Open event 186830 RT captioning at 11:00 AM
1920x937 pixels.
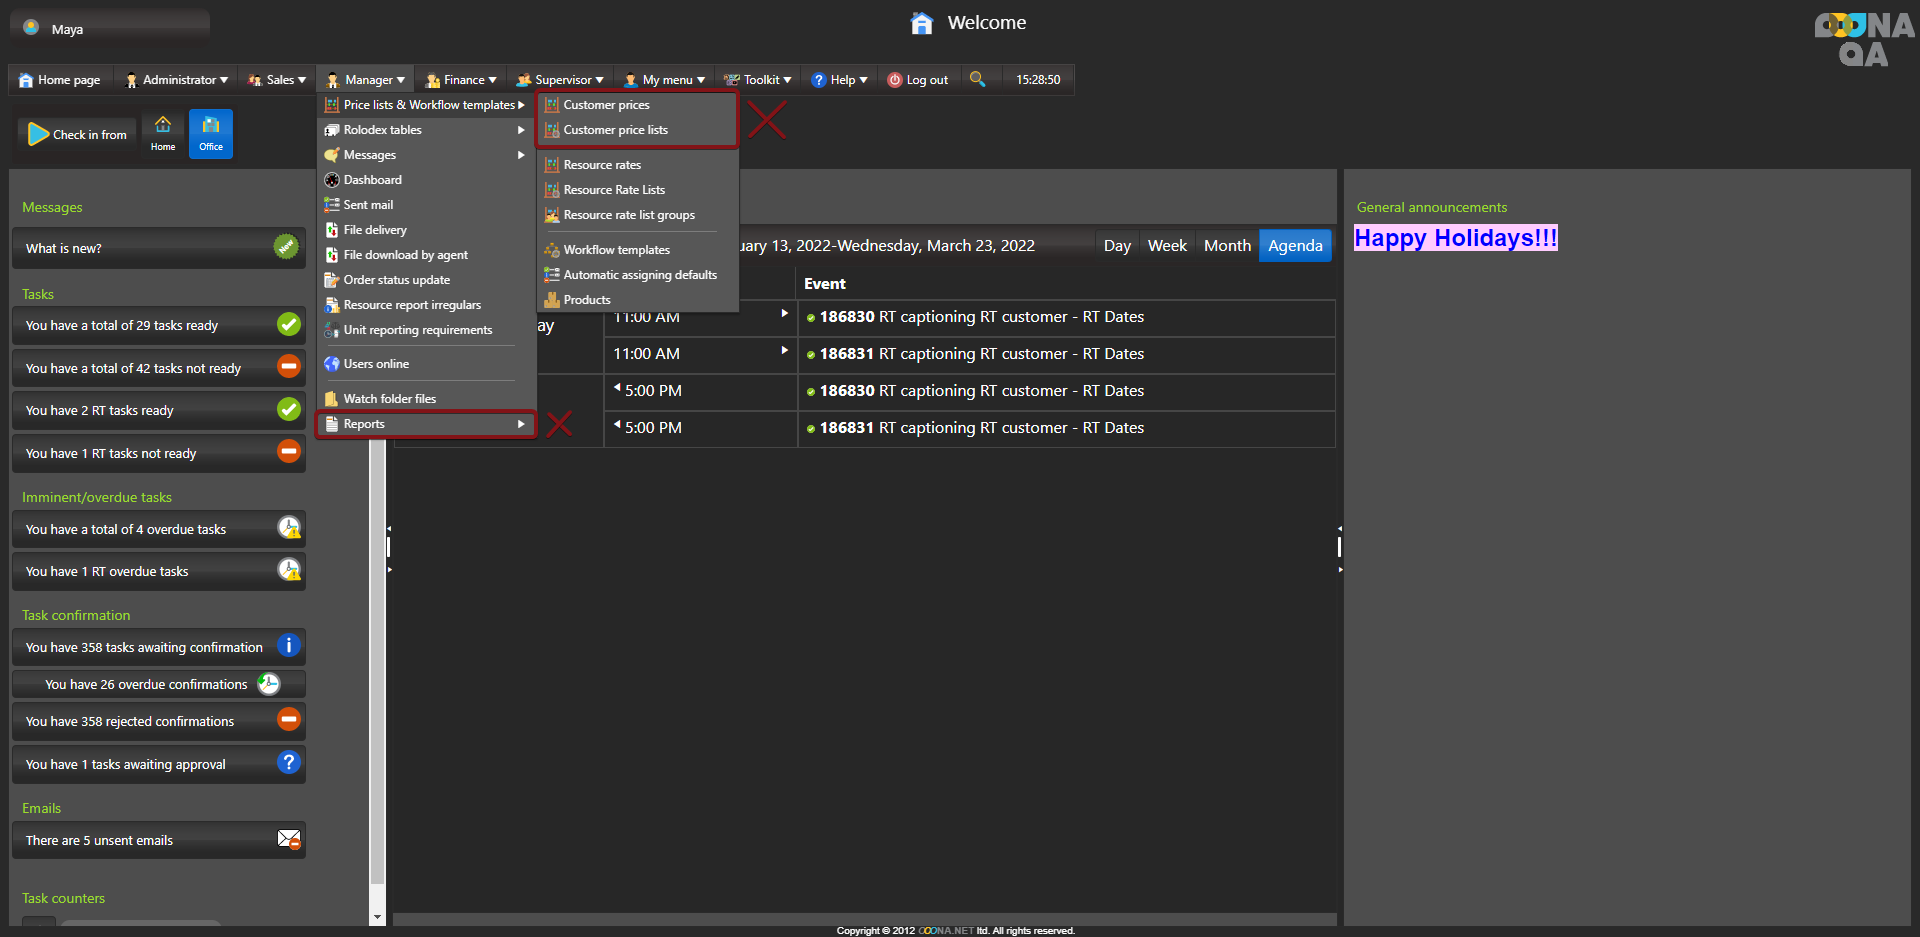[981, 317]
